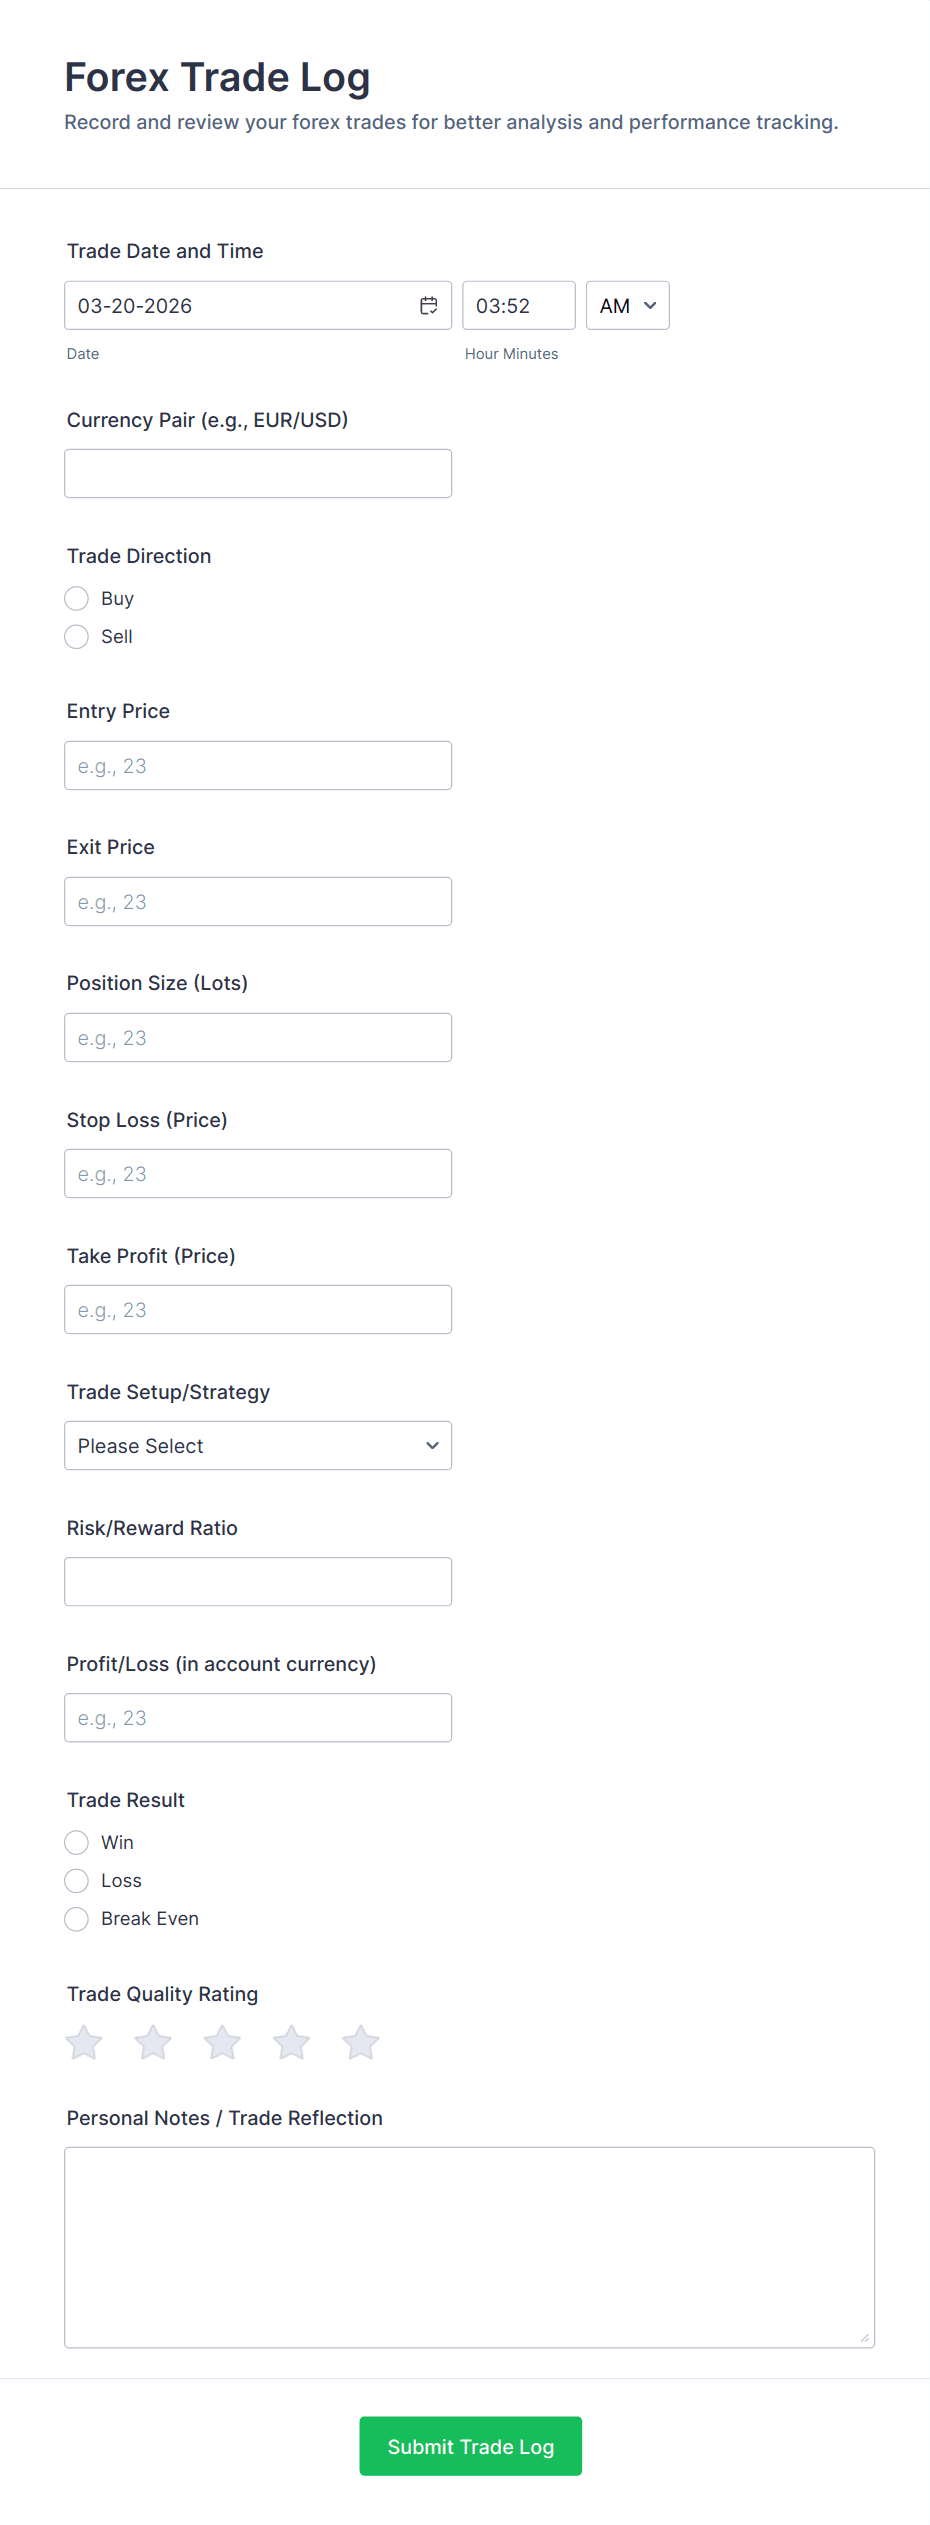The width and height of the screenshot is (930, 2525).
Task: Rate trade quality five stars
Action: point(360,2042)
